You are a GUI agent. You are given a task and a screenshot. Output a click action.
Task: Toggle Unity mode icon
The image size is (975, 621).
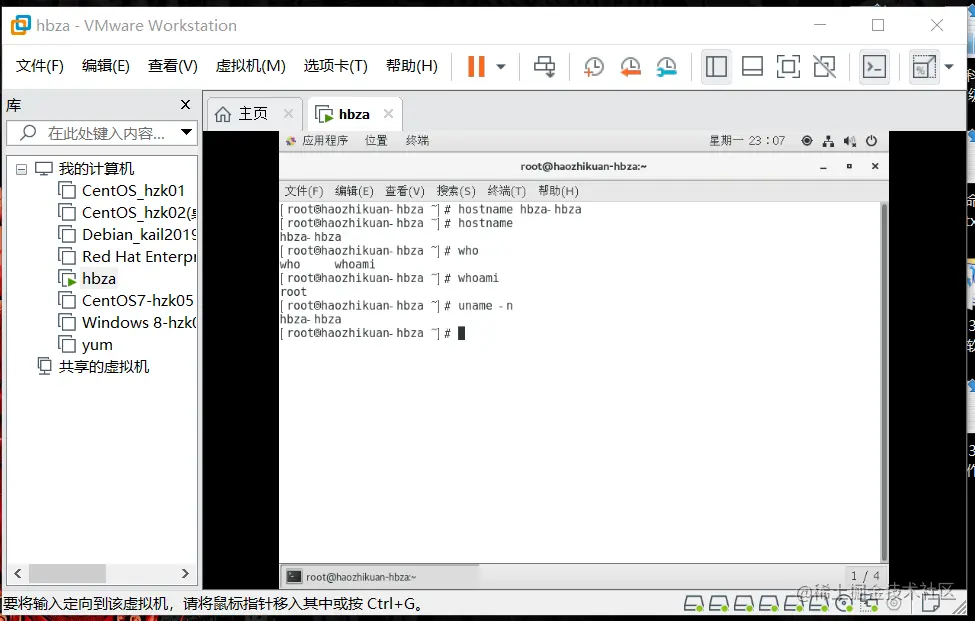825,67
